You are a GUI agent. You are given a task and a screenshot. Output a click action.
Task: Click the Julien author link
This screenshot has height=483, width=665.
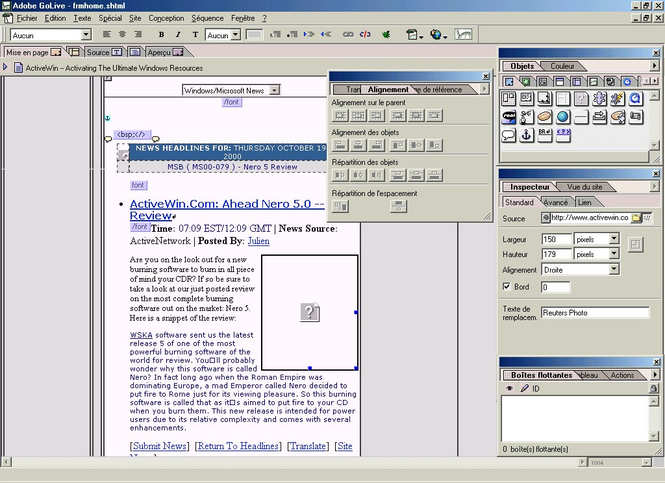tap(258, 241)
